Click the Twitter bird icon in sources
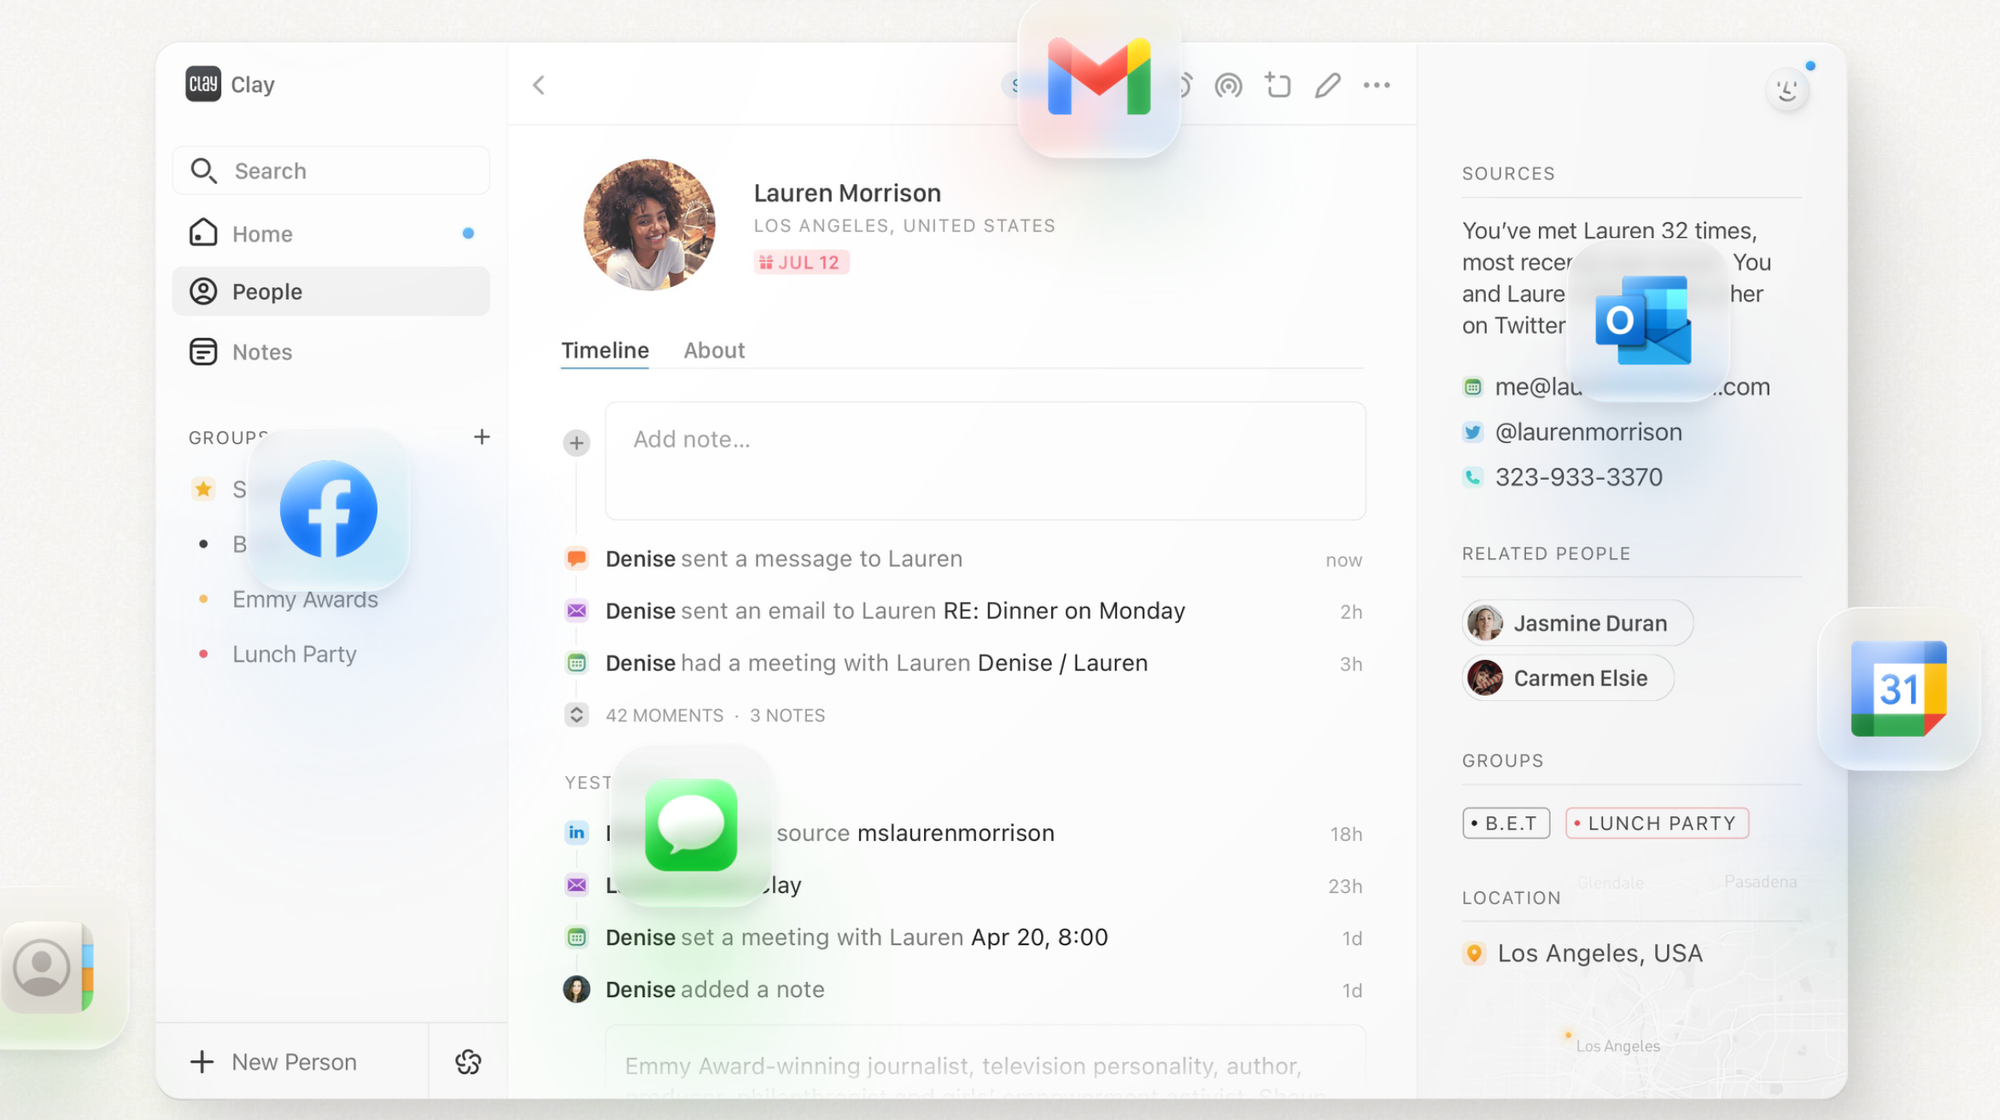Screen dimensions: 2000x1120 tap(1472, 432)
